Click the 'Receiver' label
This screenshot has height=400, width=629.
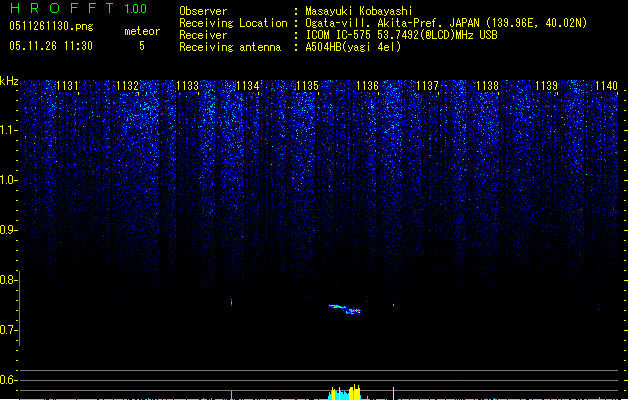pyautogui.click(x=203, y=35)
